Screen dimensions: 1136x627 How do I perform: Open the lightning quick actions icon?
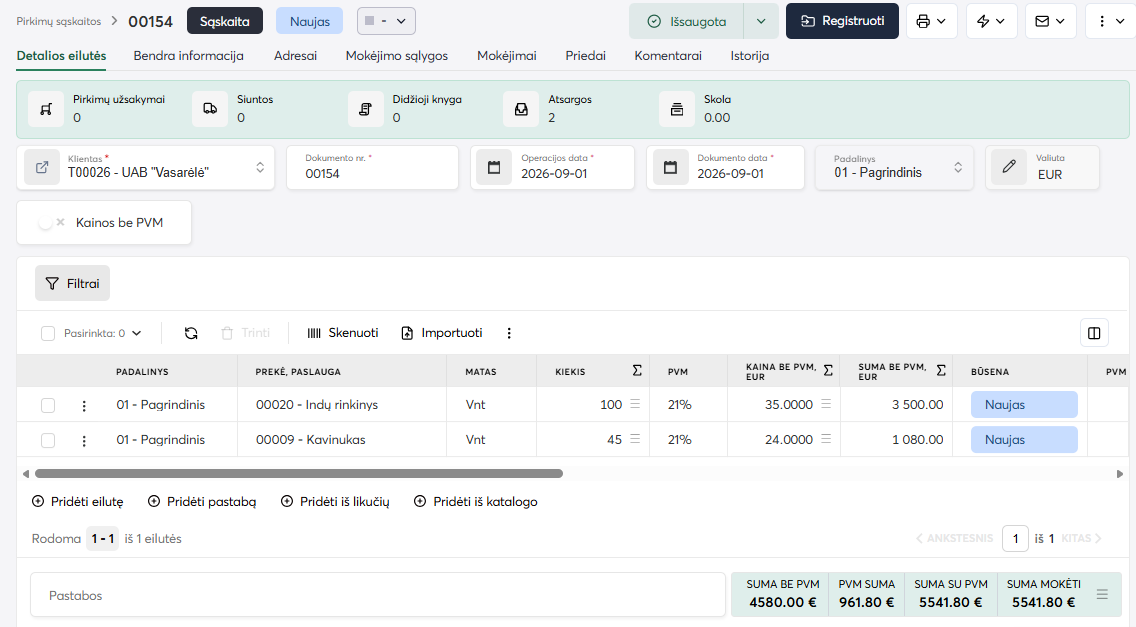pos(991,21)
